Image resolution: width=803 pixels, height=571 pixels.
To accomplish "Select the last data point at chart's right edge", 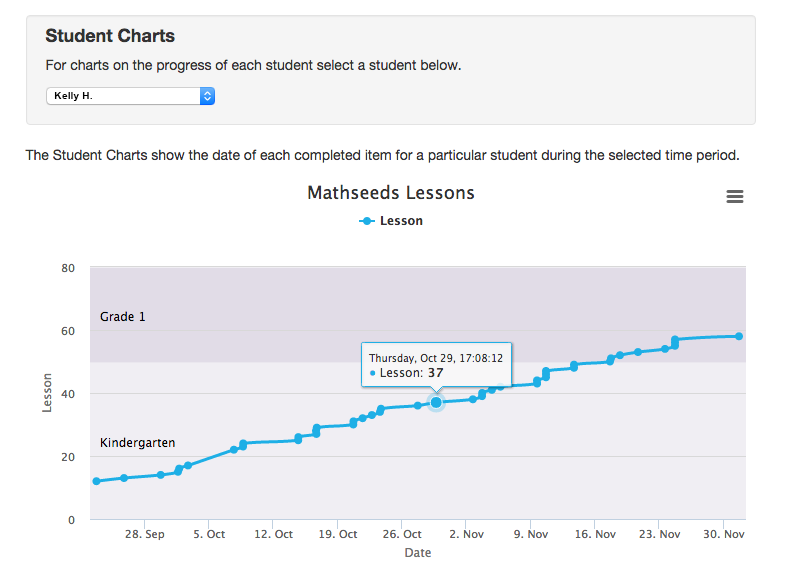I will (739, 336).
